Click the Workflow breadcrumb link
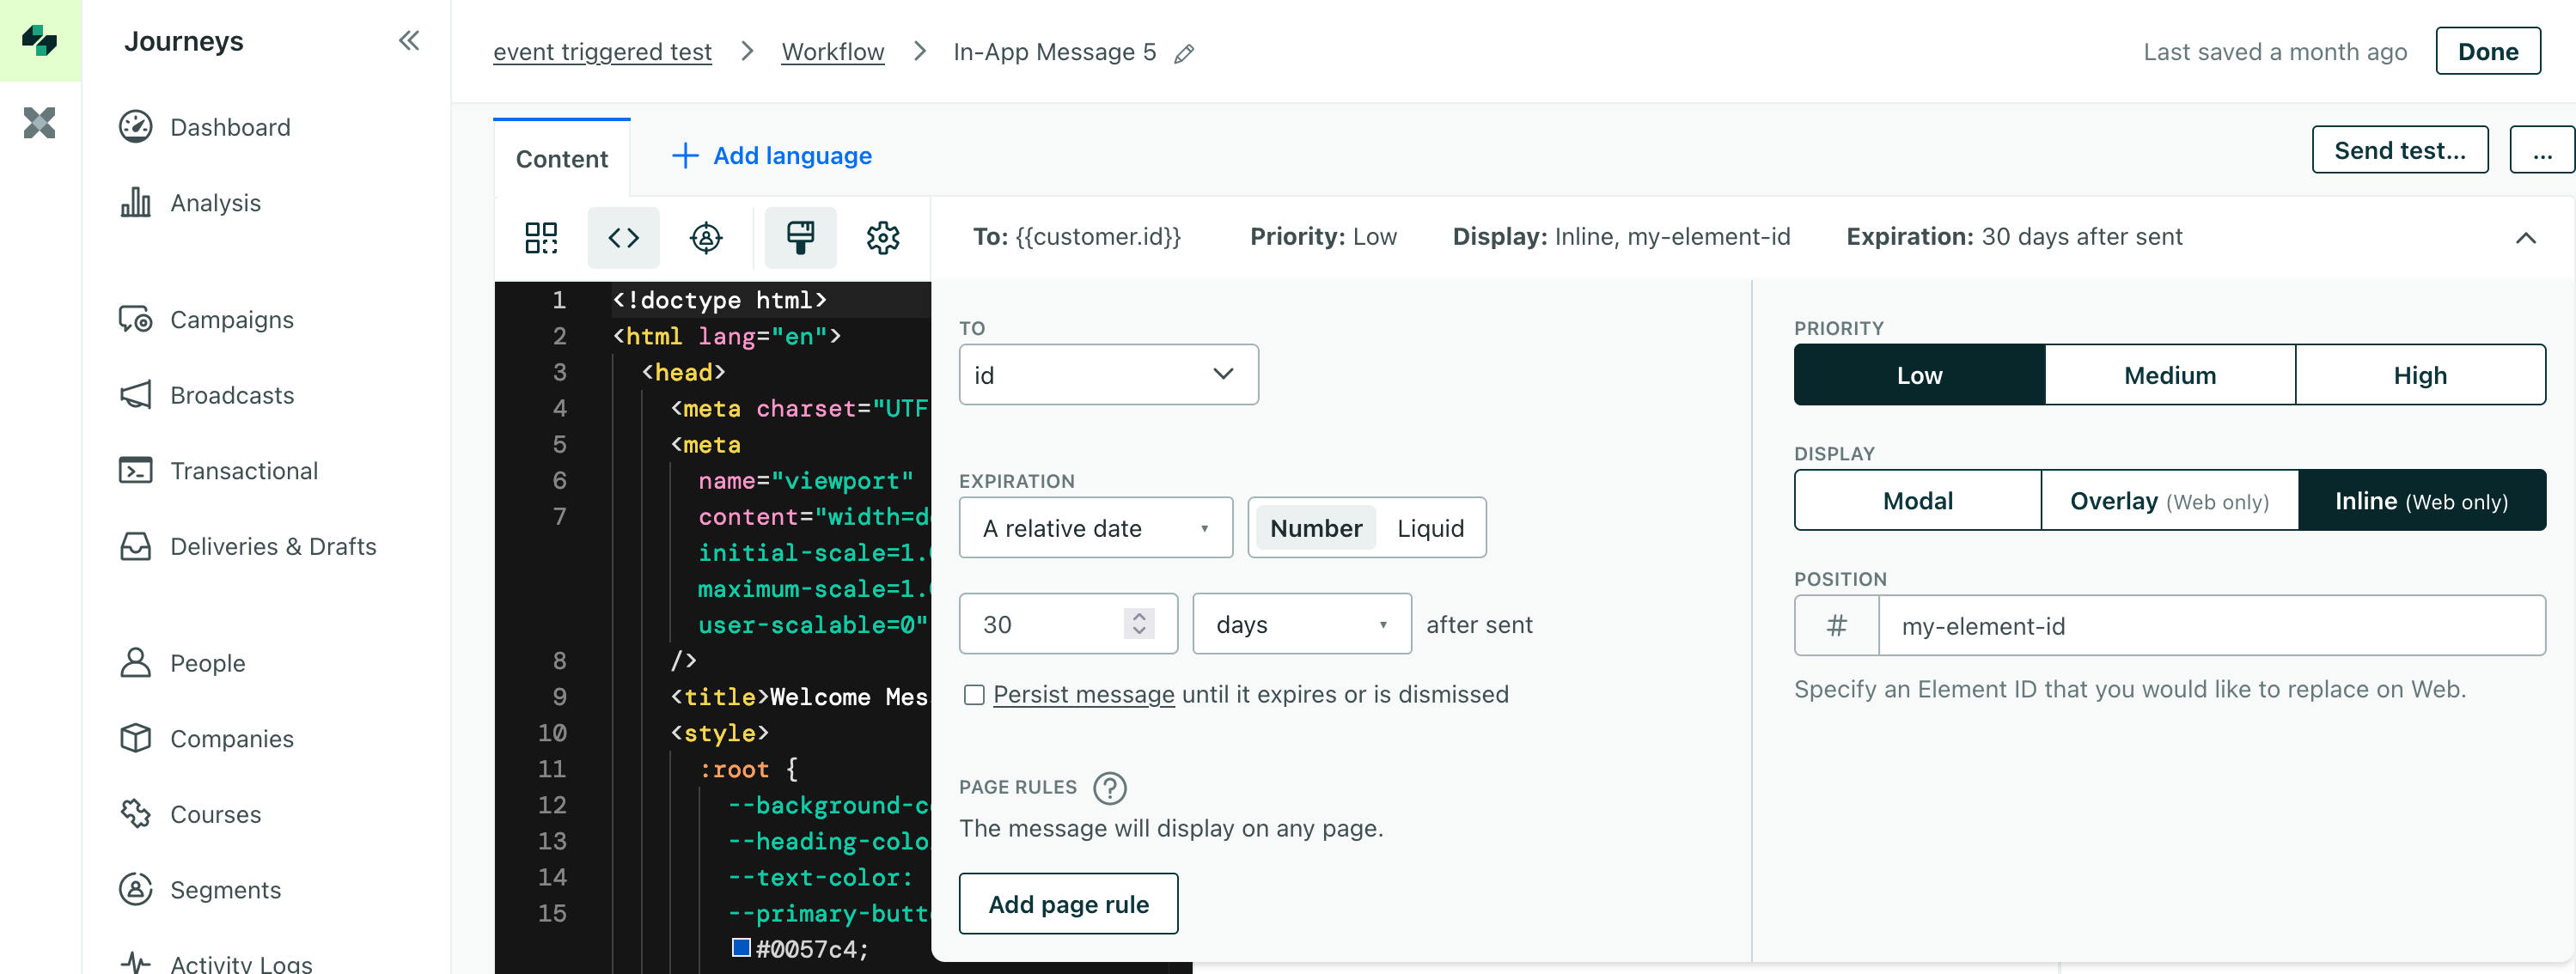Screen dimensions: 2576x974 coord(832,52)
